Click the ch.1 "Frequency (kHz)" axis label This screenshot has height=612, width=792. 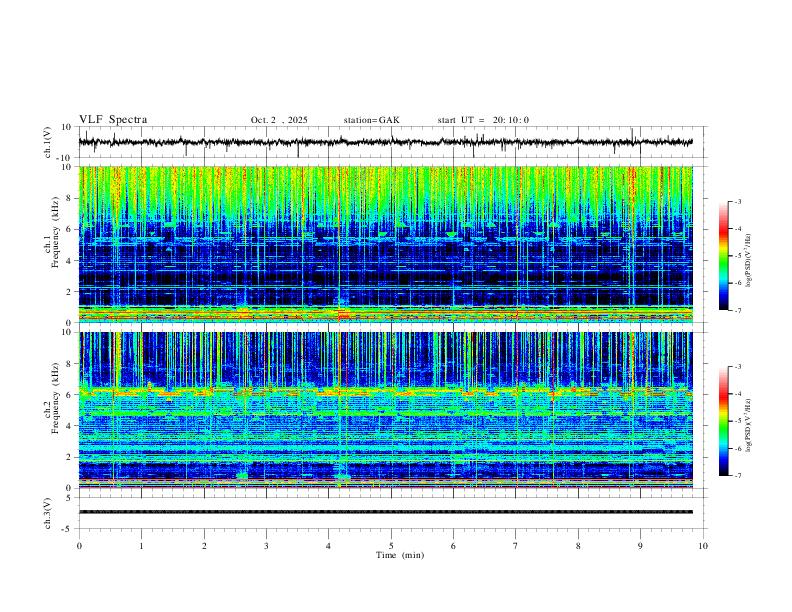[x=55, y=233]
